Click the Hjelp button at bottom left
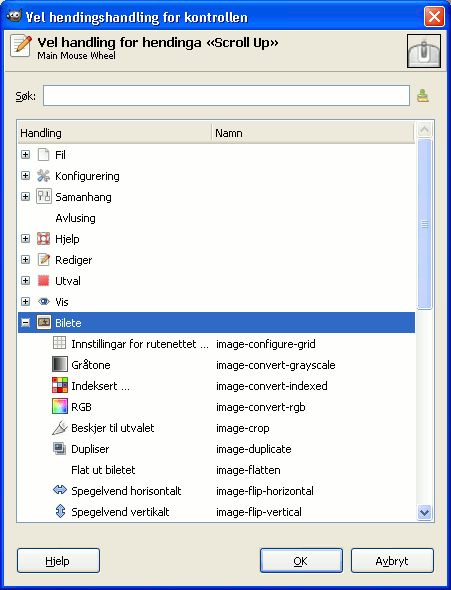 click(x=58, y=561)
